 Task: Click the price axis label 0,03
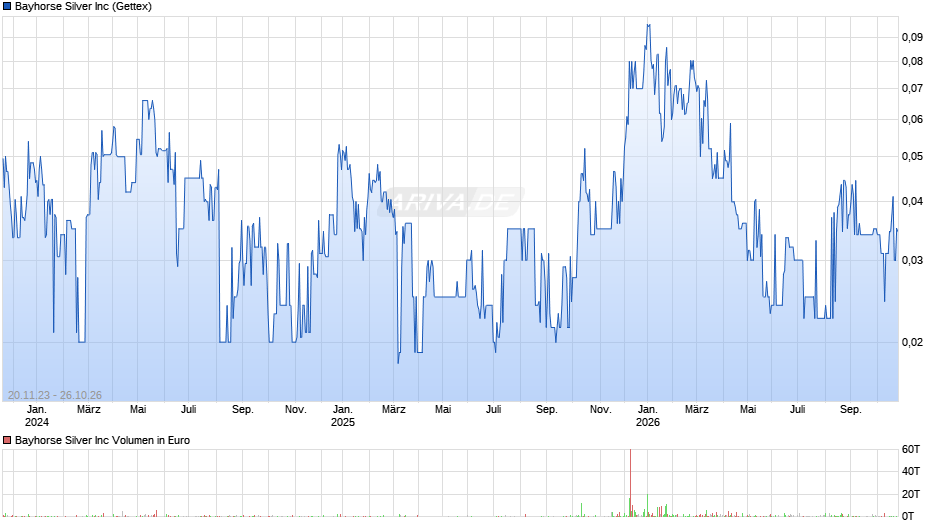(x=912, y=260)
